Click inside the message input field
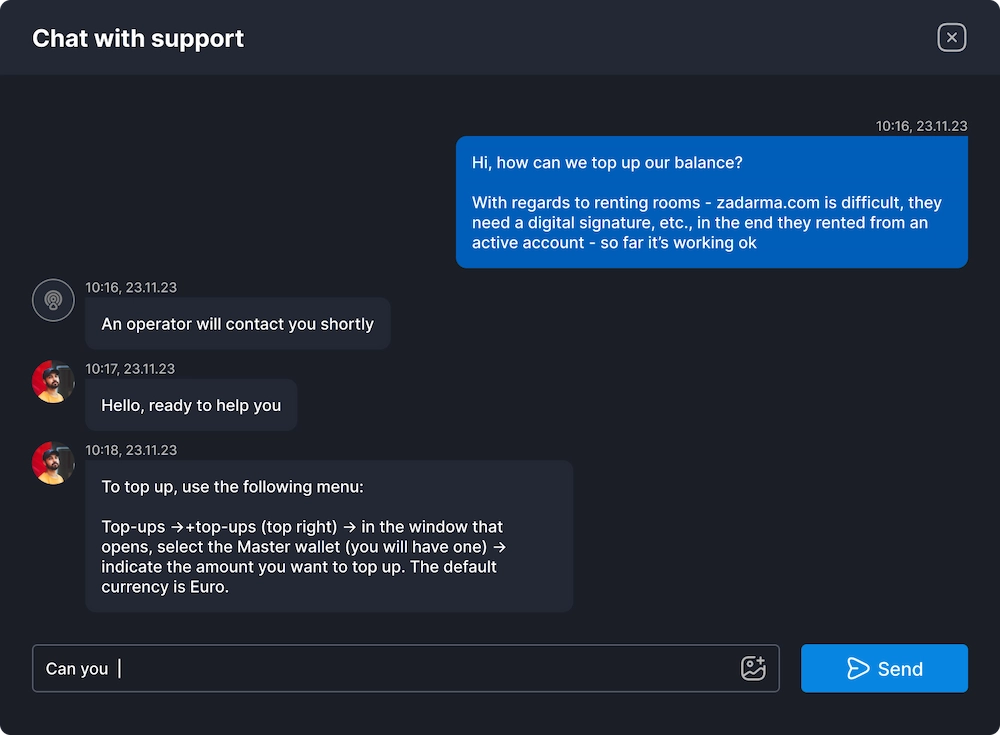 coord(400,668)
